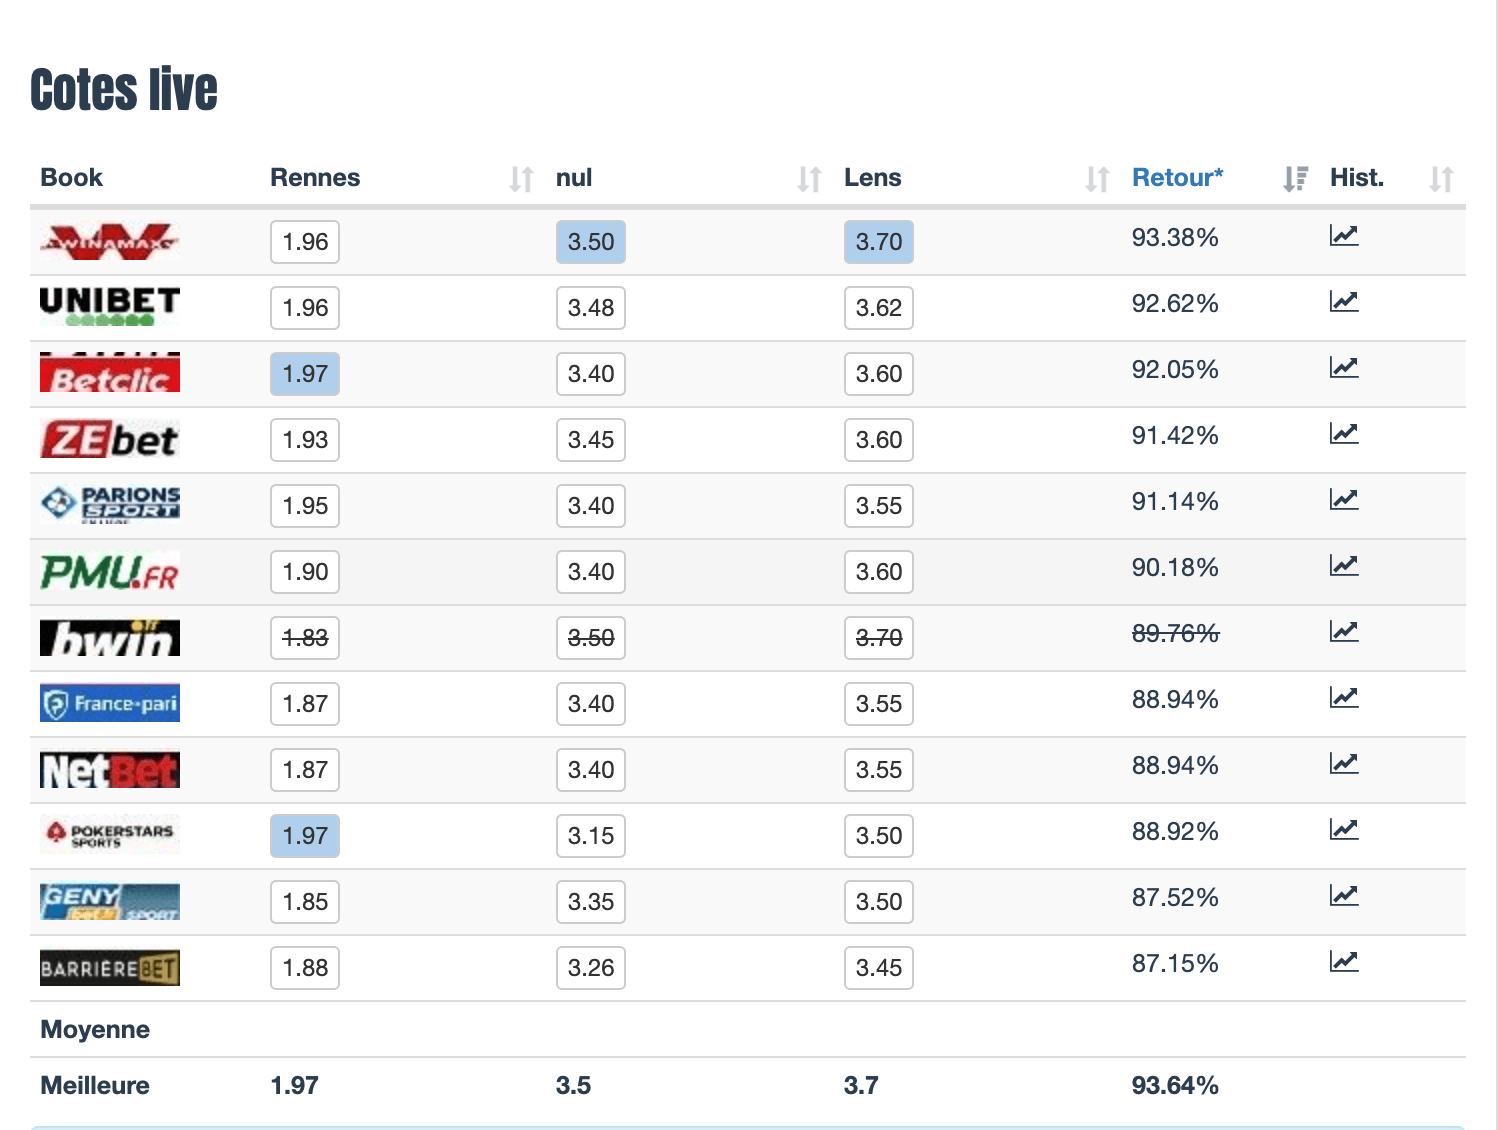Click the Cotes live heading

[x=124, y=90]
